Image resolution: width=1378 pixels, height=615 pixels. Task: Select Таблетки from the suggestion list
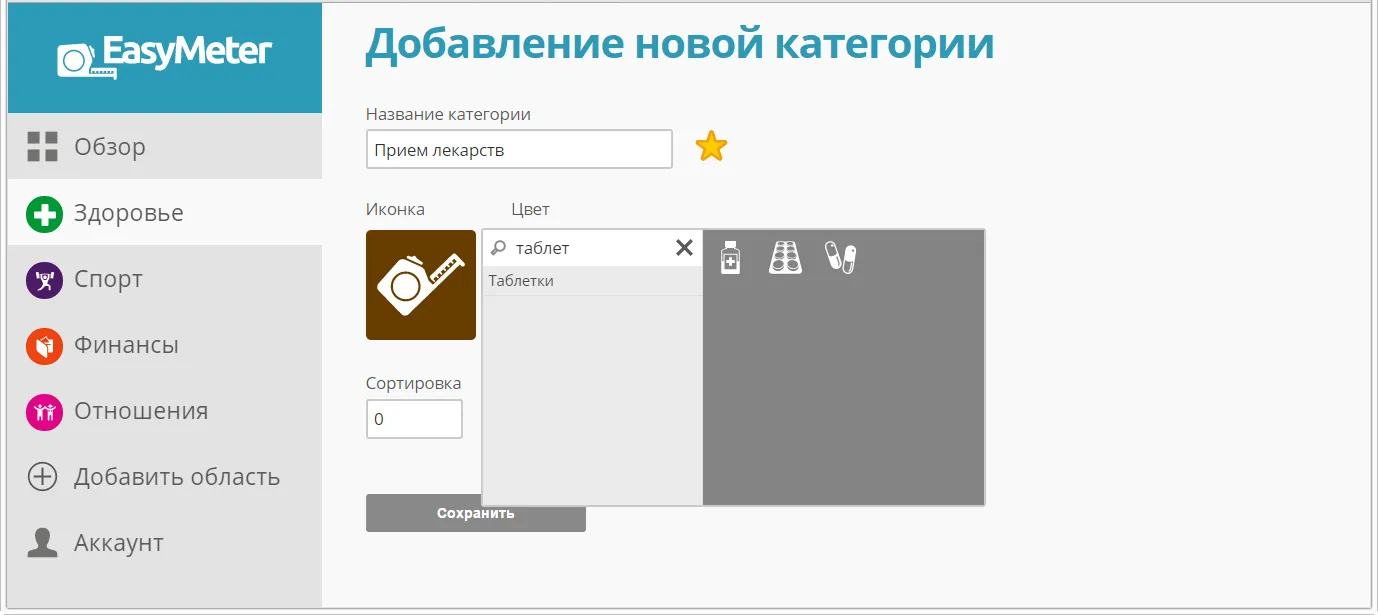click(560, 280)
